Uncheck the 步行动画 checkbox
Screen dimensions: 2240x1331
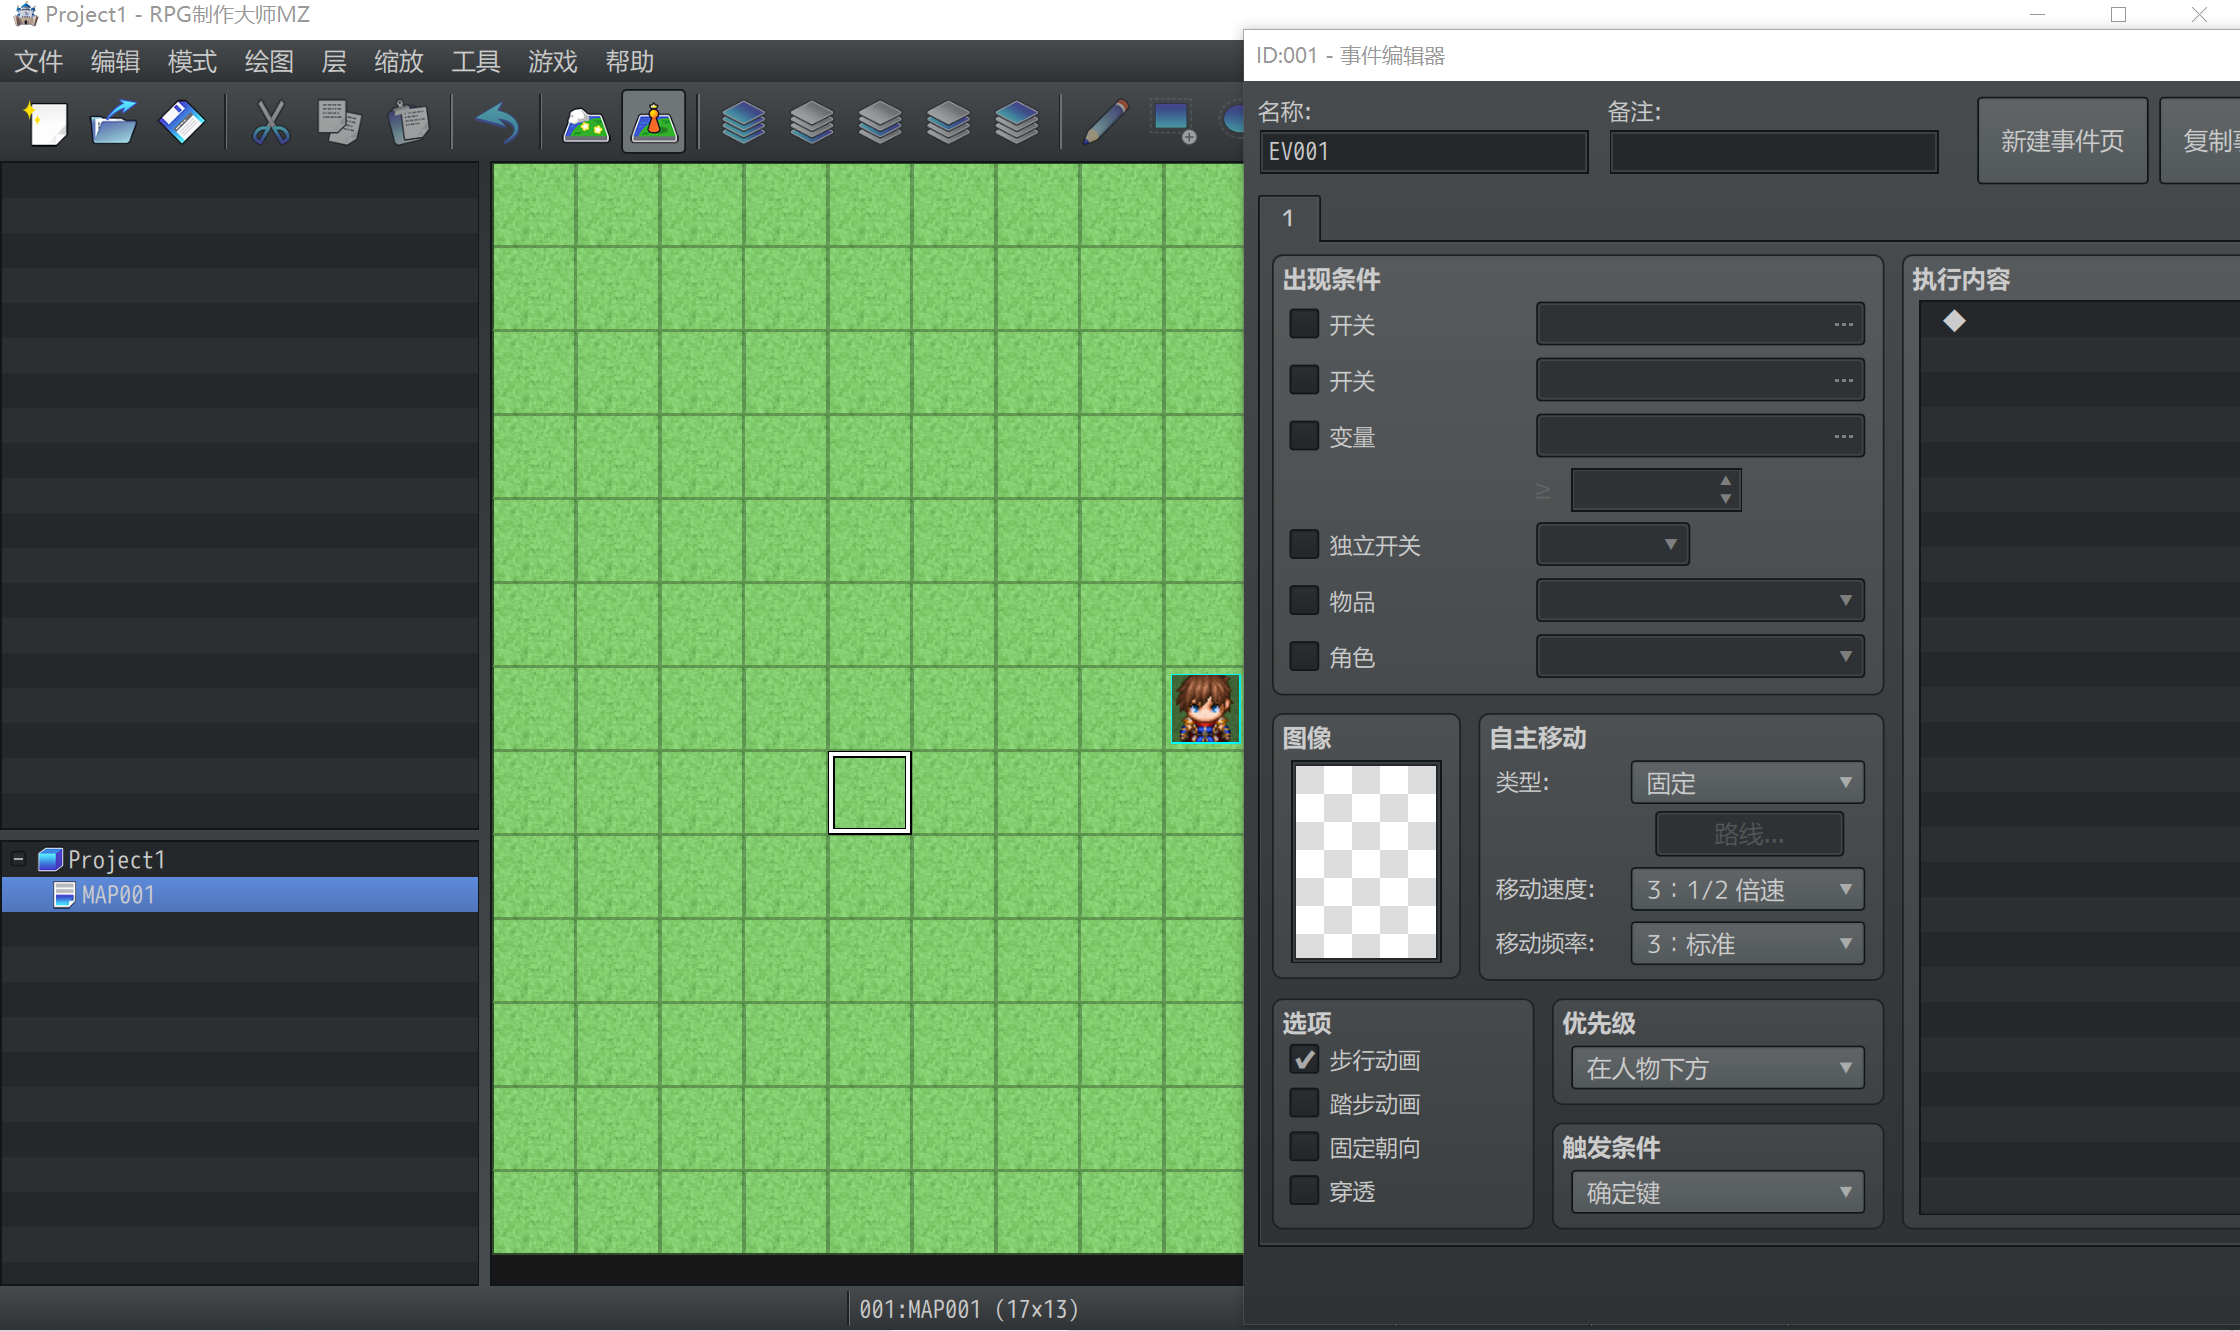[x=1304, y=1060]
